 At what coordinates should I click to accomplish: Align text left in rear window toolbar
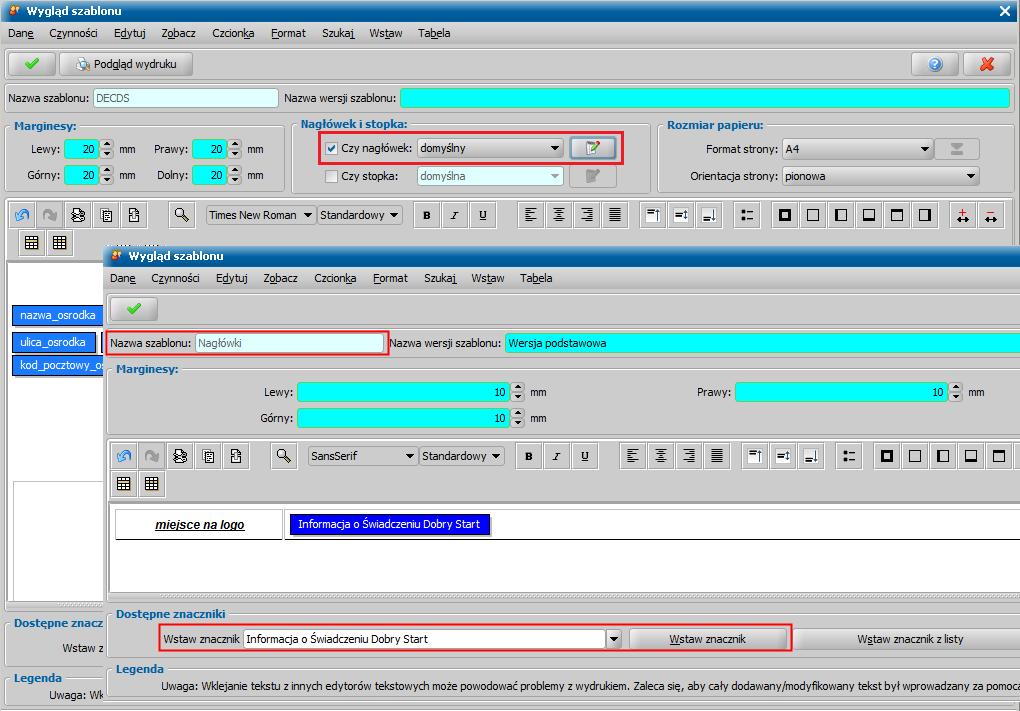[531, 215]
